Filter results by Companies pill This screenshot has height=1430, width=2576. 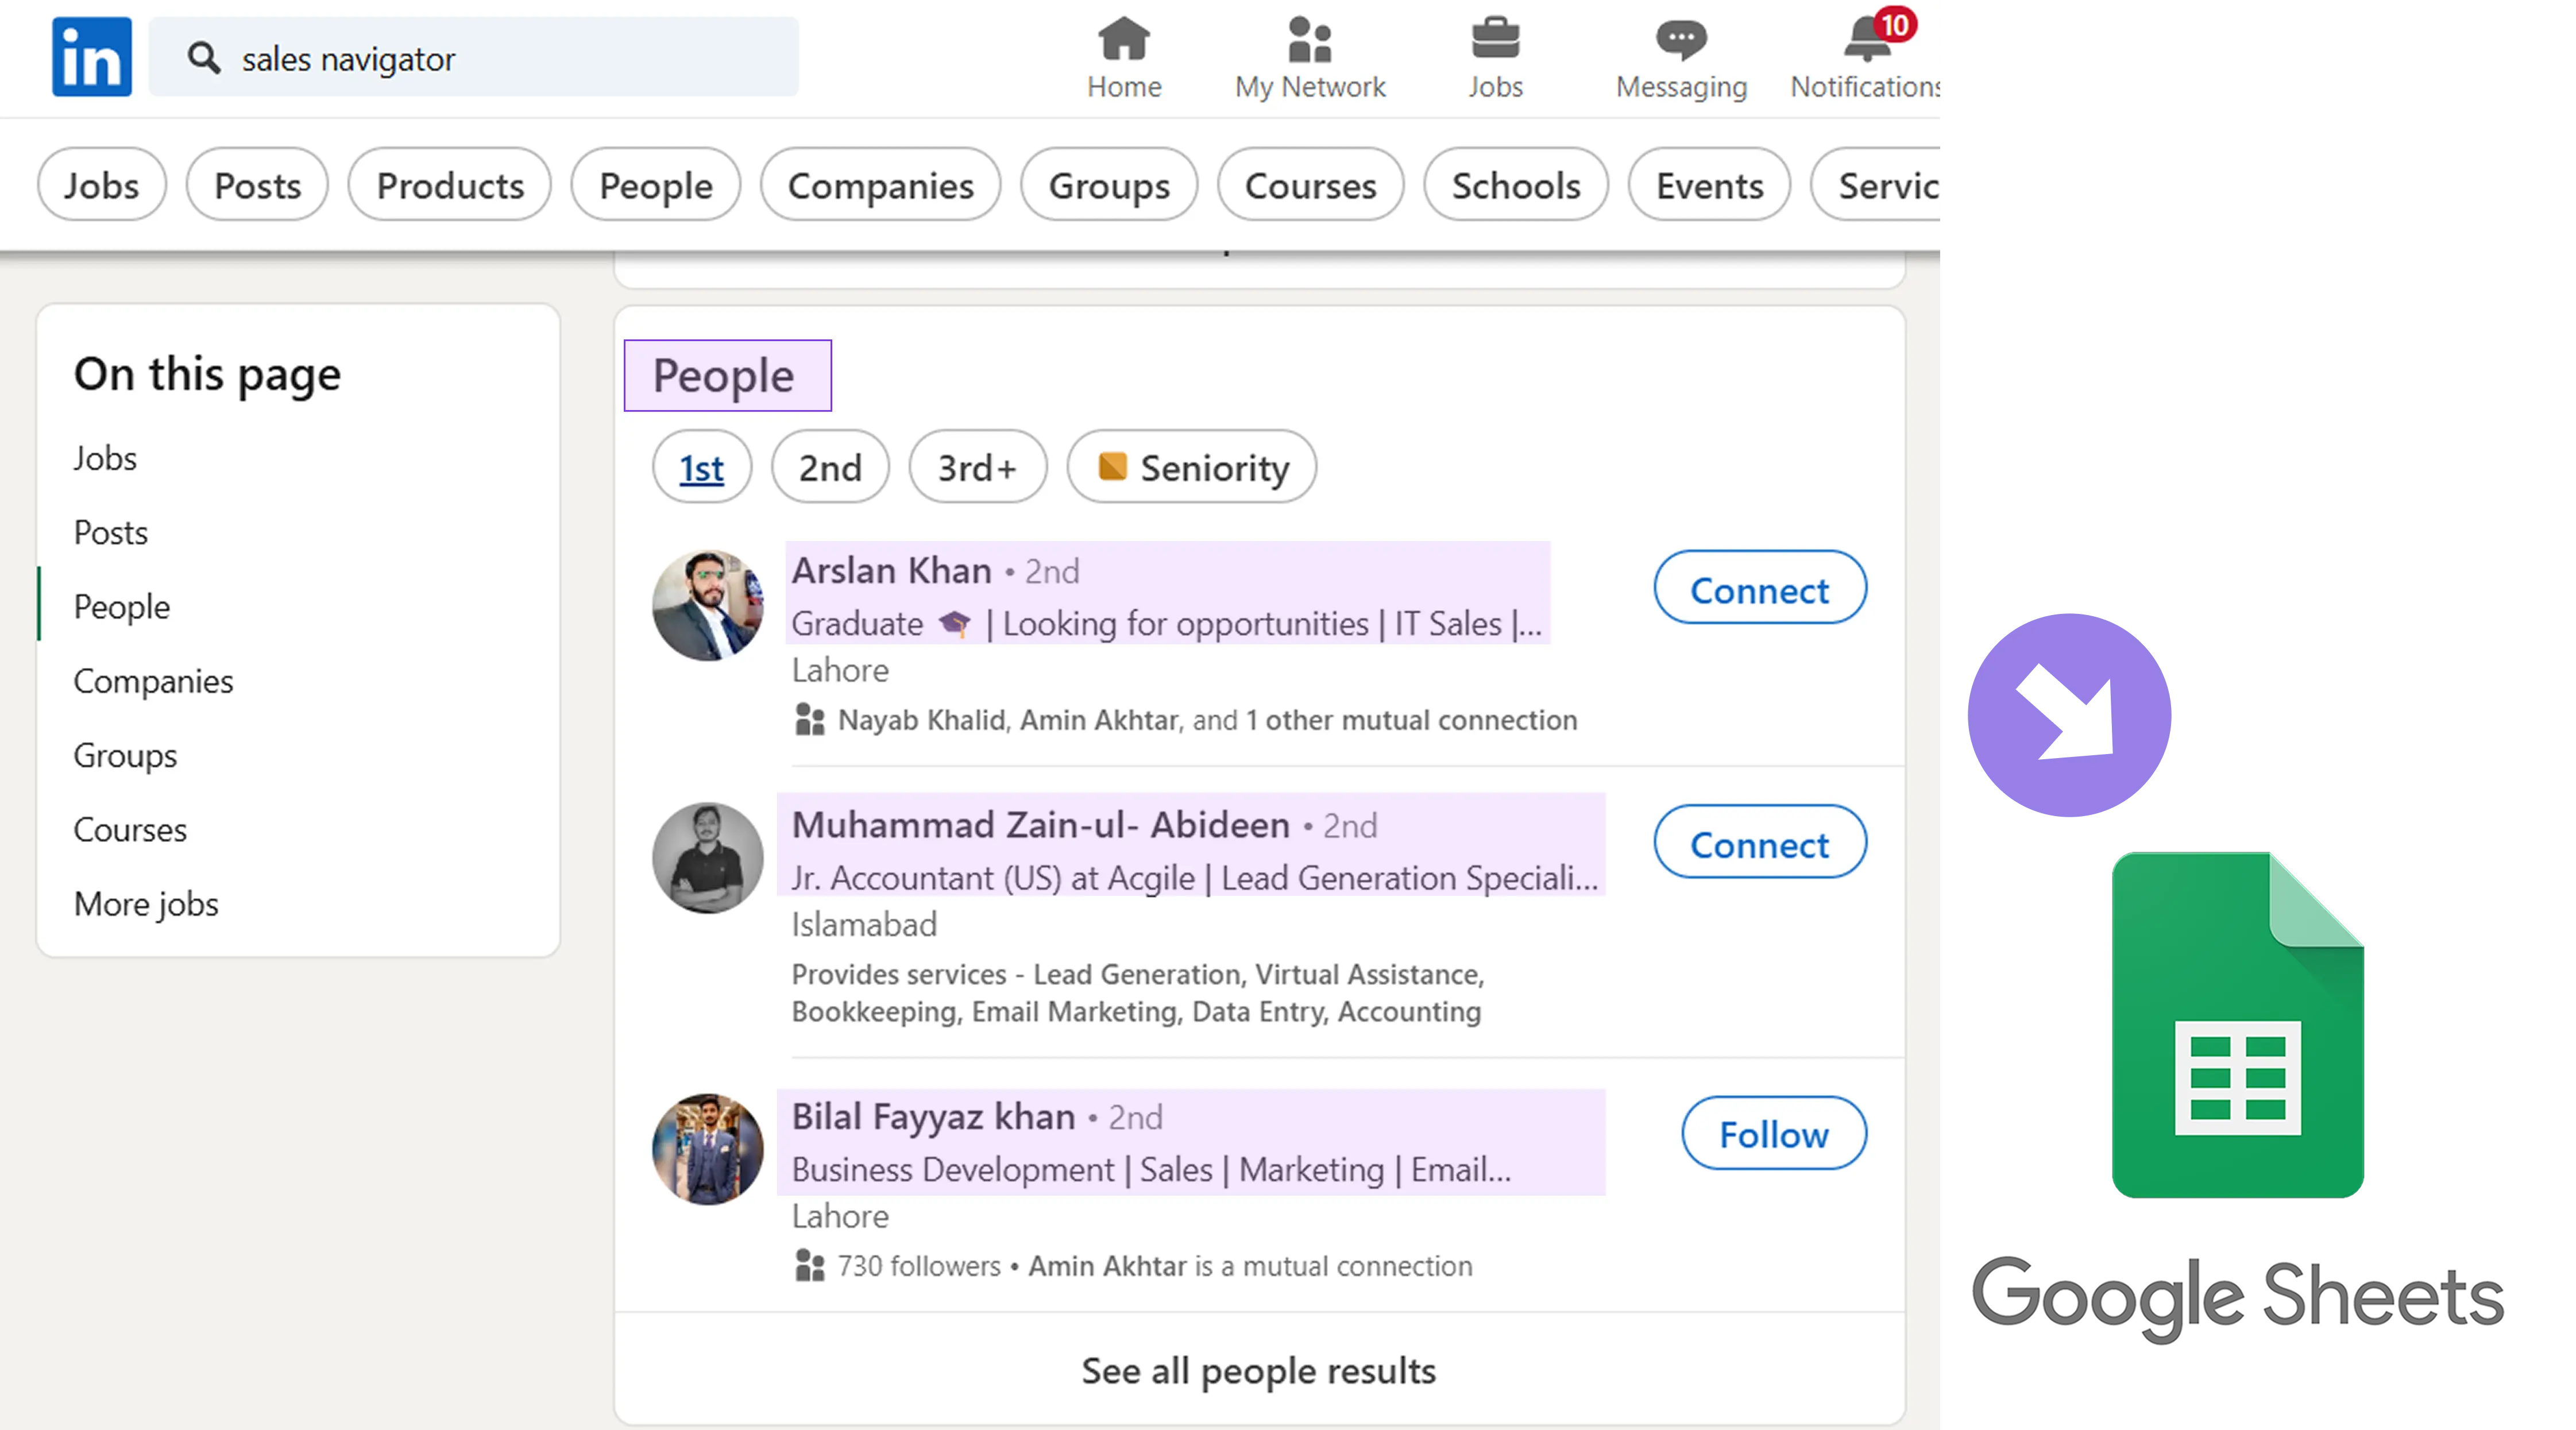pos(880,185)
